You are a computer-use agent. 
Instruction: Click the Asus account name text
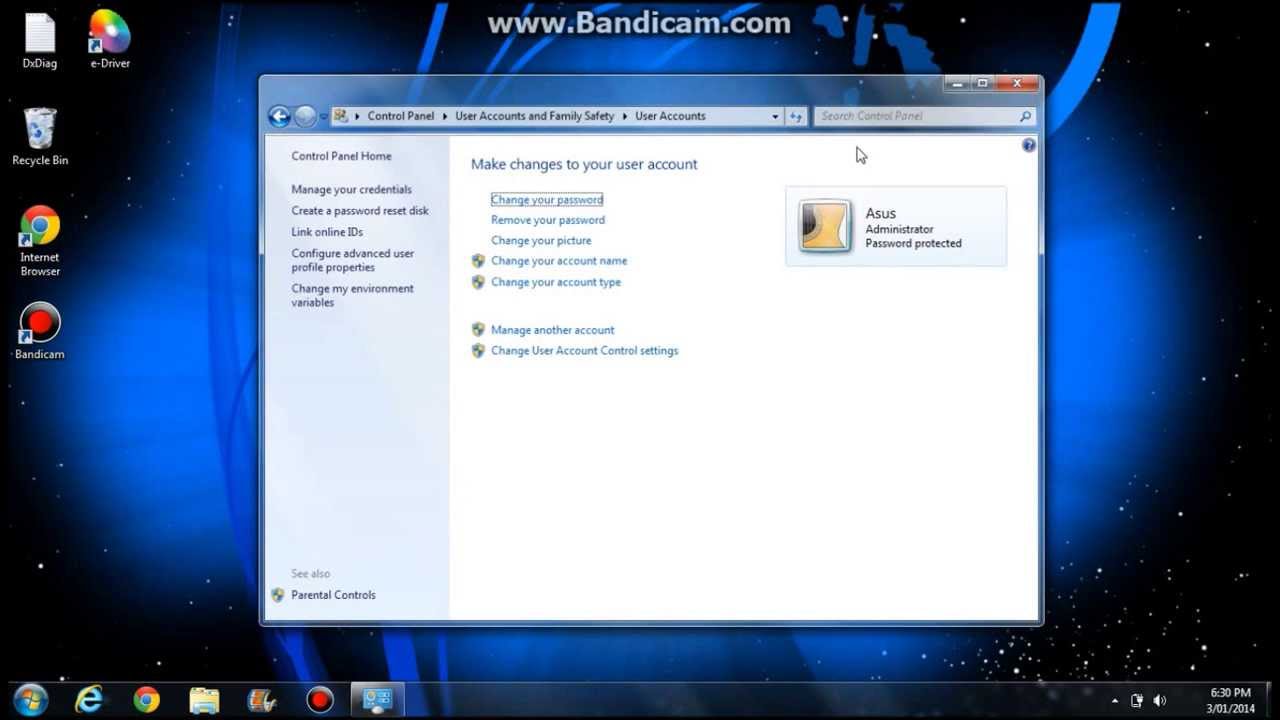(x=880, y=213)
